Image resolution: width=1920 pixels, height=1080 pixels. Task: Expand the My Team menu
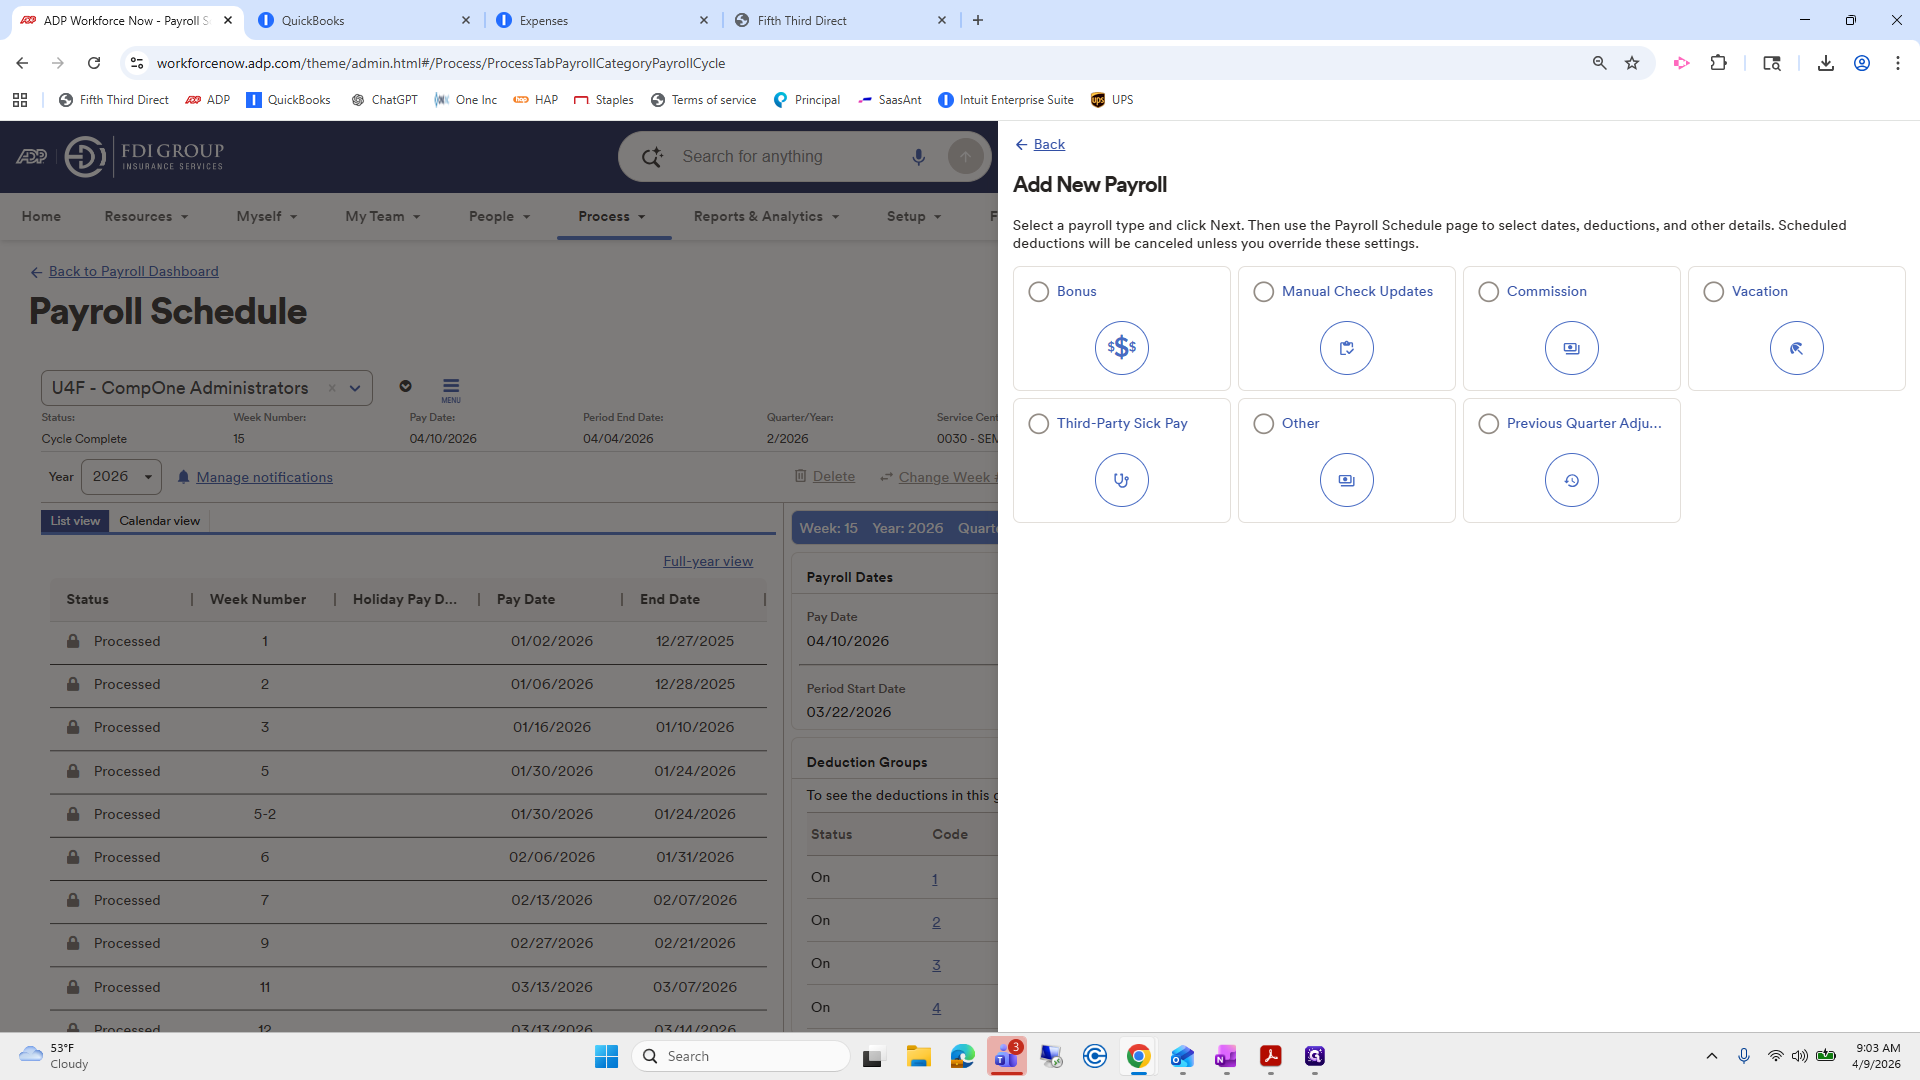(383, 216)
